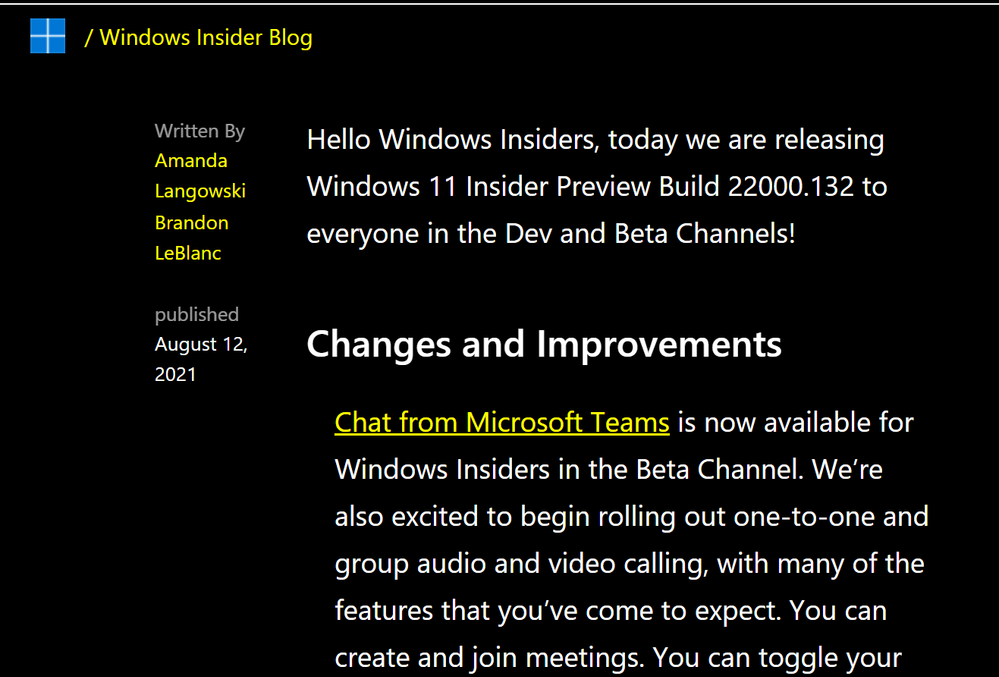
Task: Click the create and join meetings sentence
Action: pyautogui.click(x=488, y=658)
